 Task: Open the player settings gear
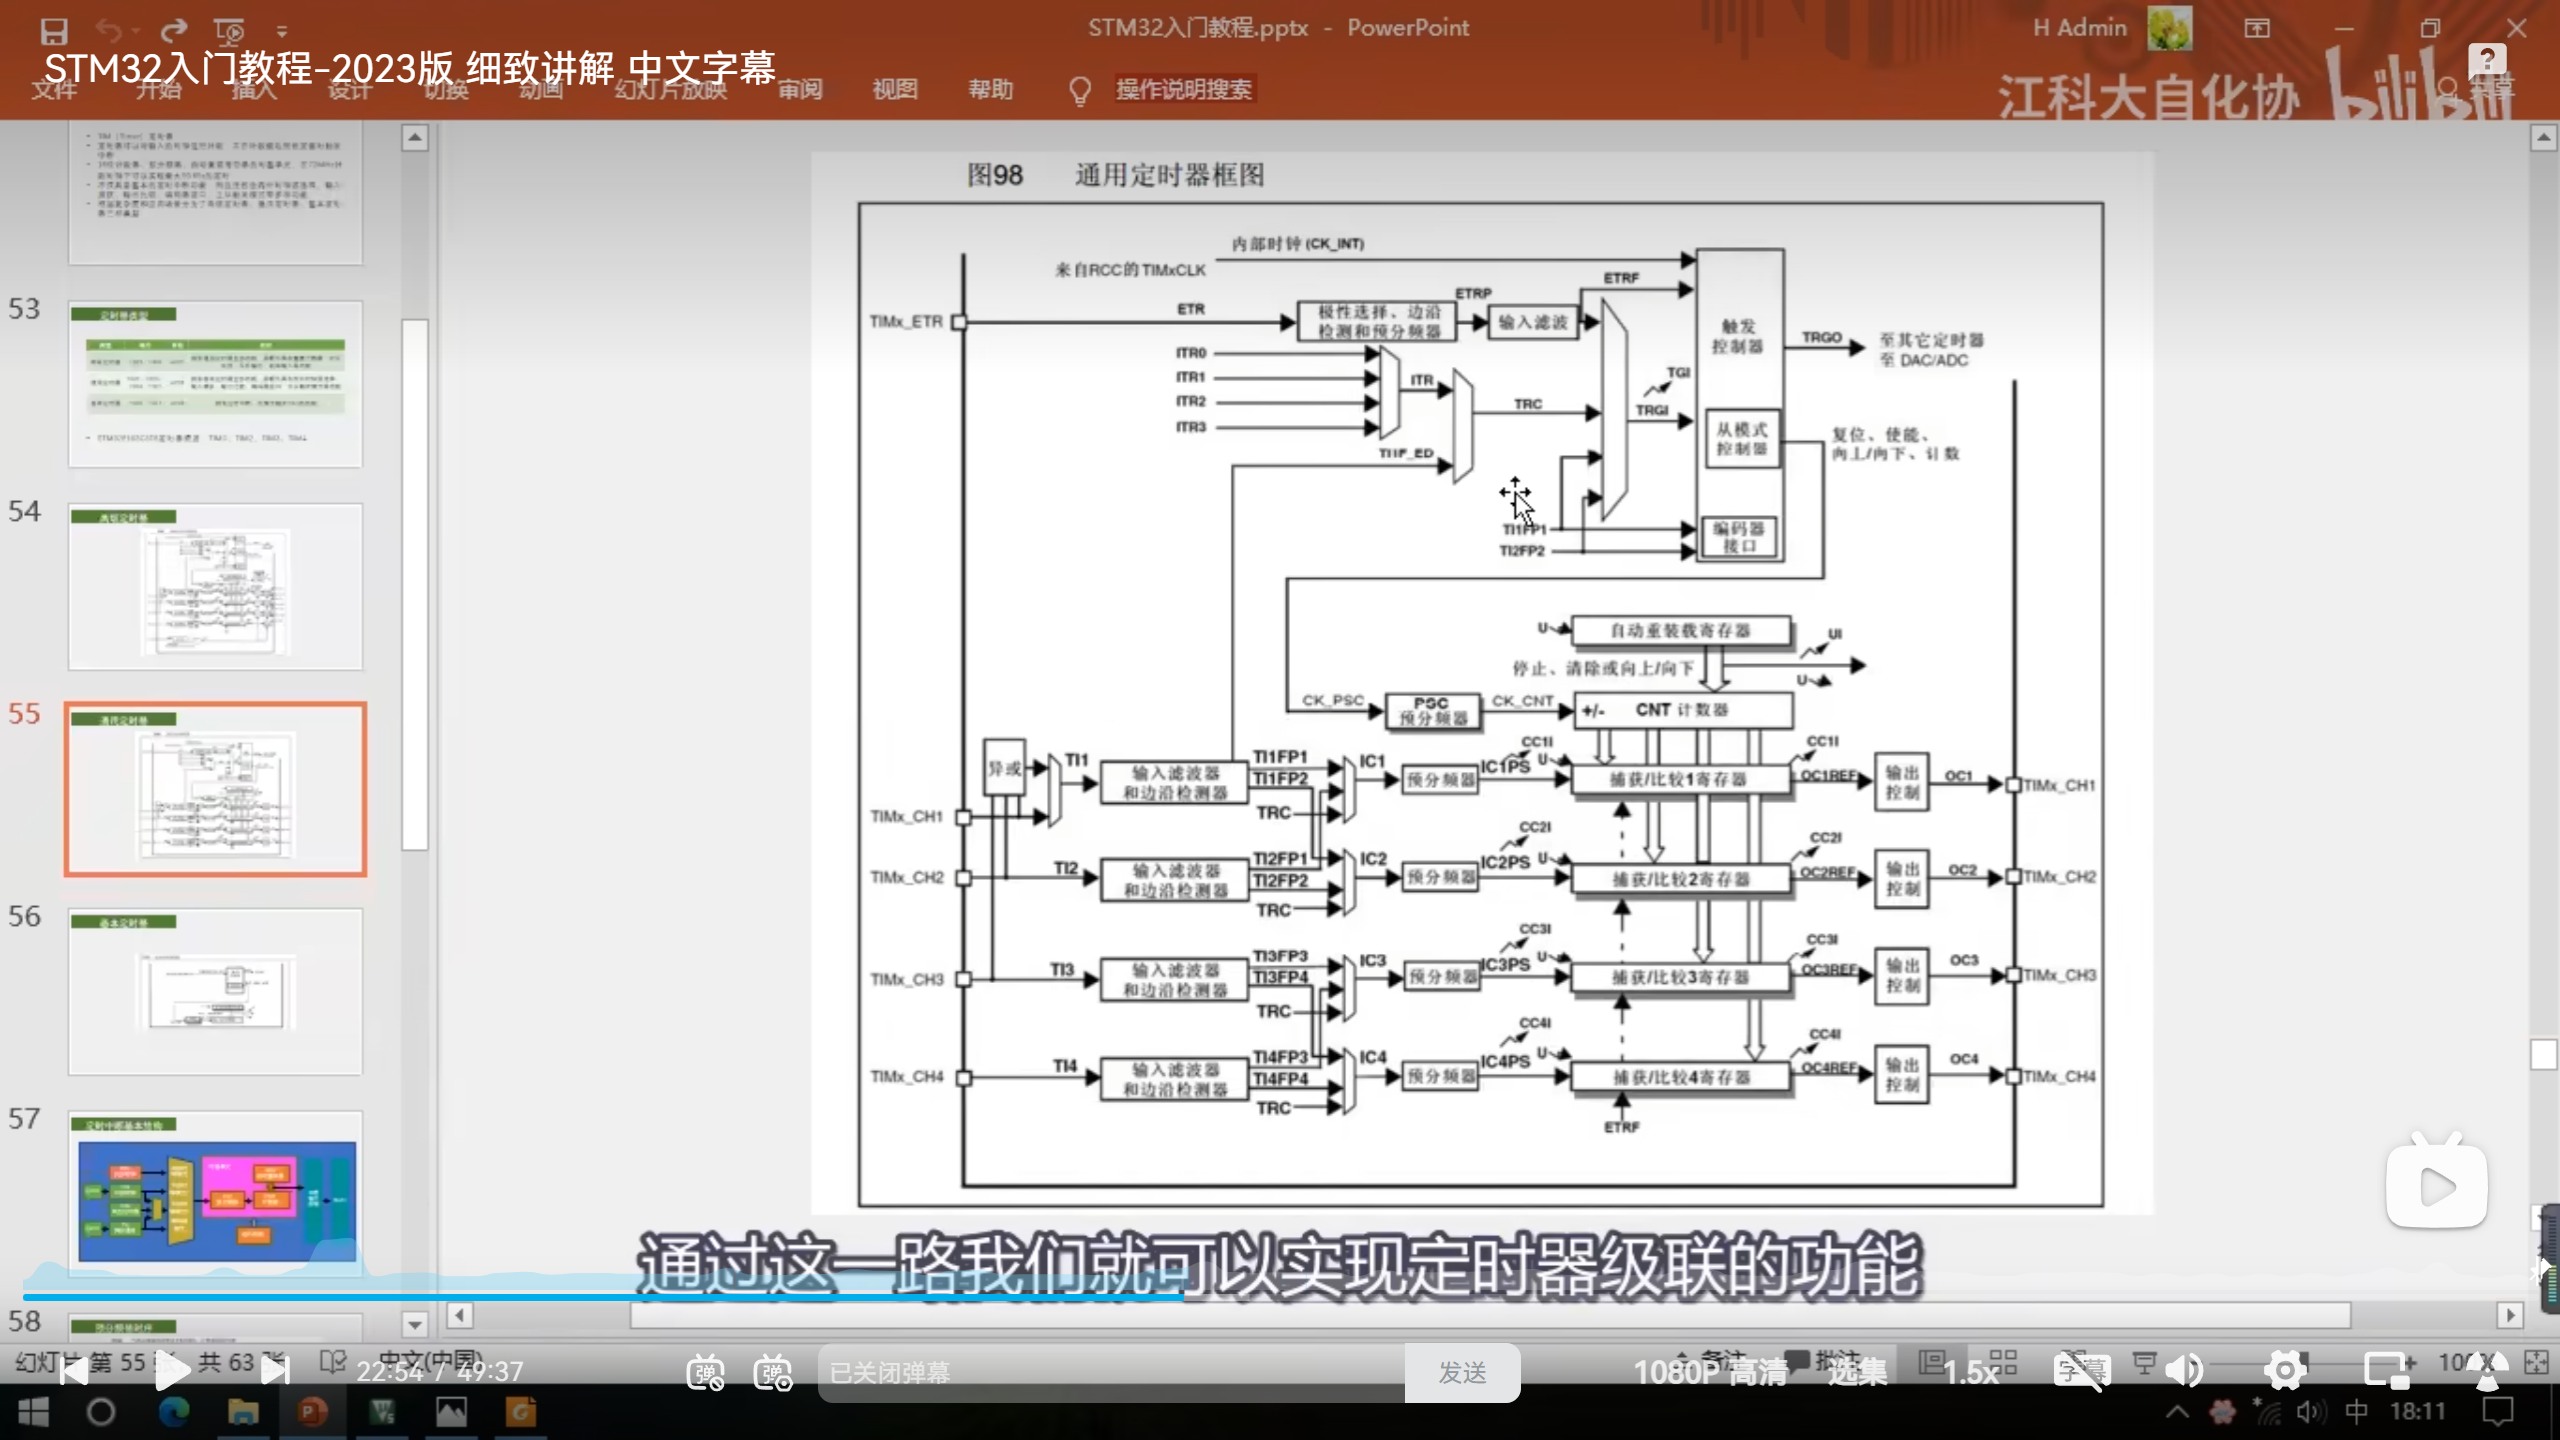2285,1371
